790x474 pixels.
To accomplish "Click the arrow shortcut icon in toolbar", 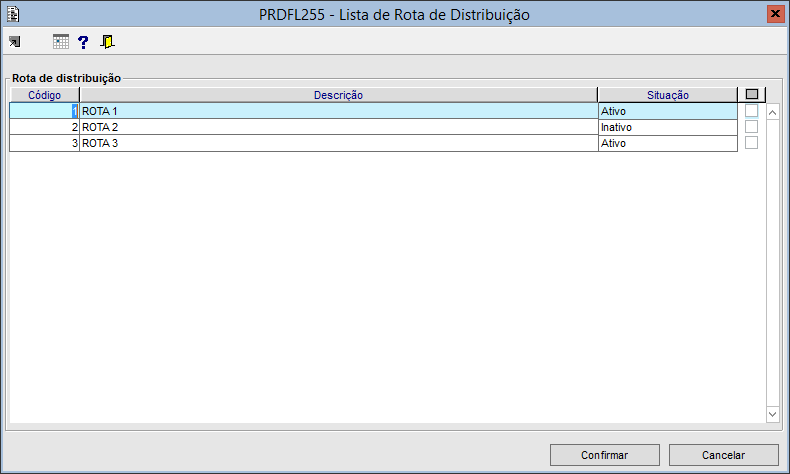I will pos(15,41).
